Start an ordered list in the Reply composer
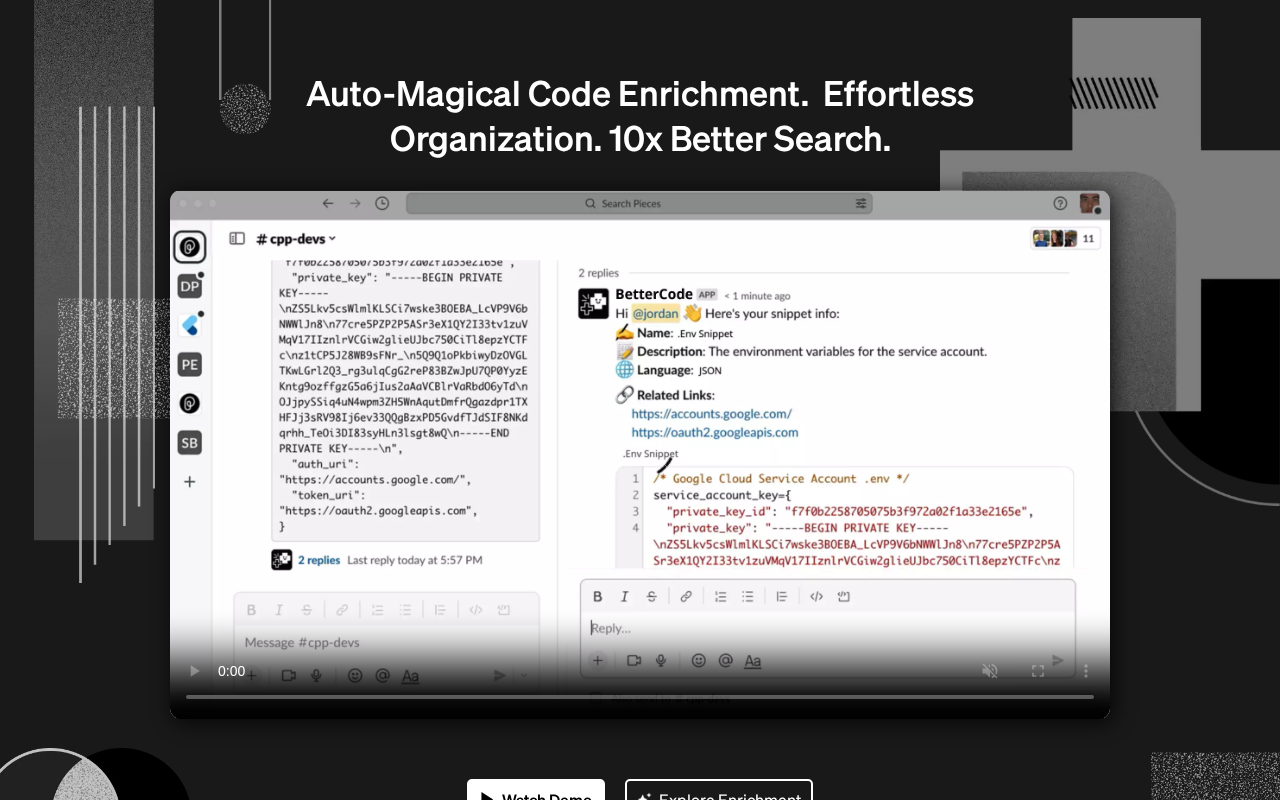Screen dimensions: 1280x800 coord(720,596)
